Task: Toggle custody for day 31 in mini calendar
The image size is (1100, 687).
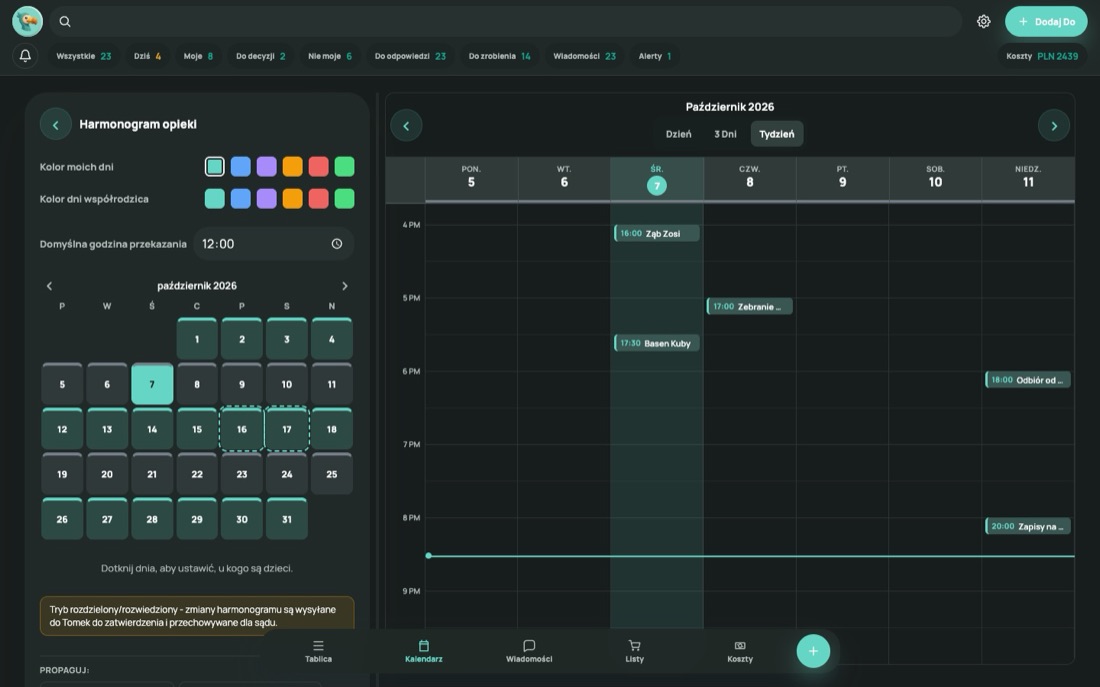Action: click(287, 519)
